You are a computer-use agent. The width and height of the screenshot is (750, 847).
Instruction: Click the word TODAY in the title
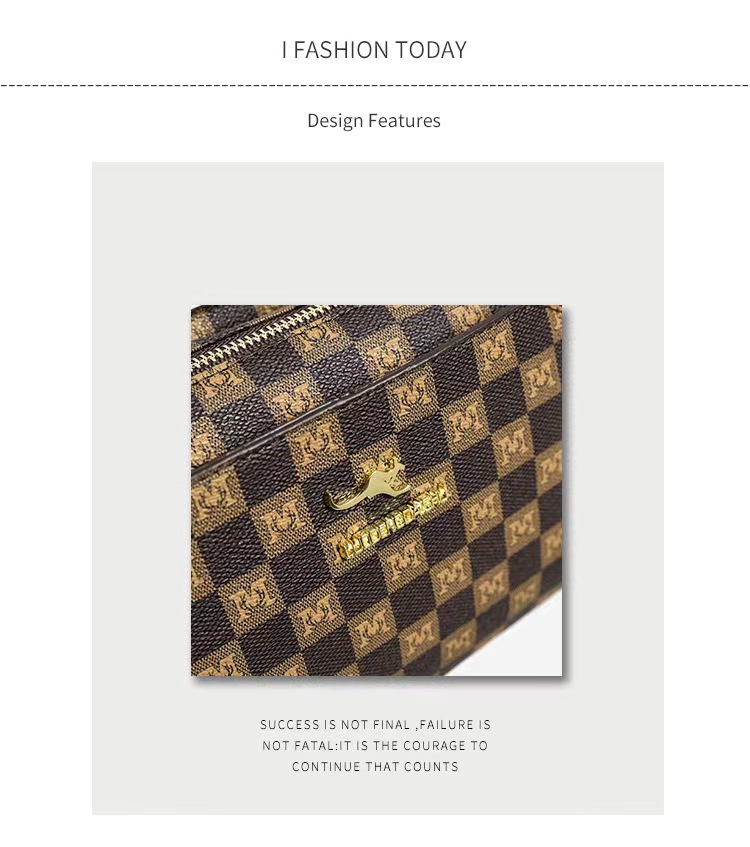pos(431,50)
